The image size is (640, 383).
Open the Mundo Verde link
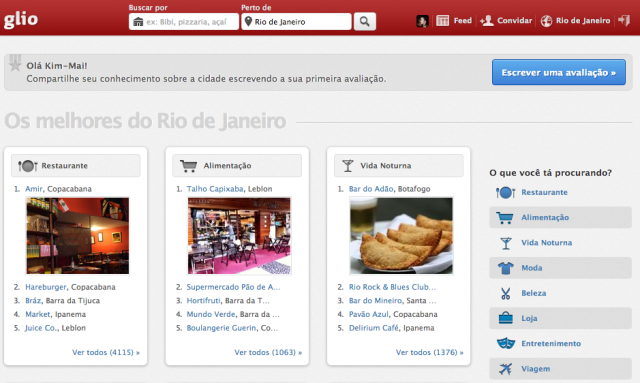tap(211, 314)
